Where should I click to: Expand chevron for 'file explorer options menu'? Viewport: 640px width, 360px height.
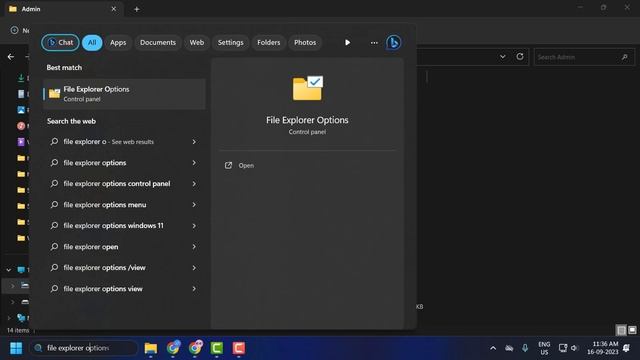point(194,205)
